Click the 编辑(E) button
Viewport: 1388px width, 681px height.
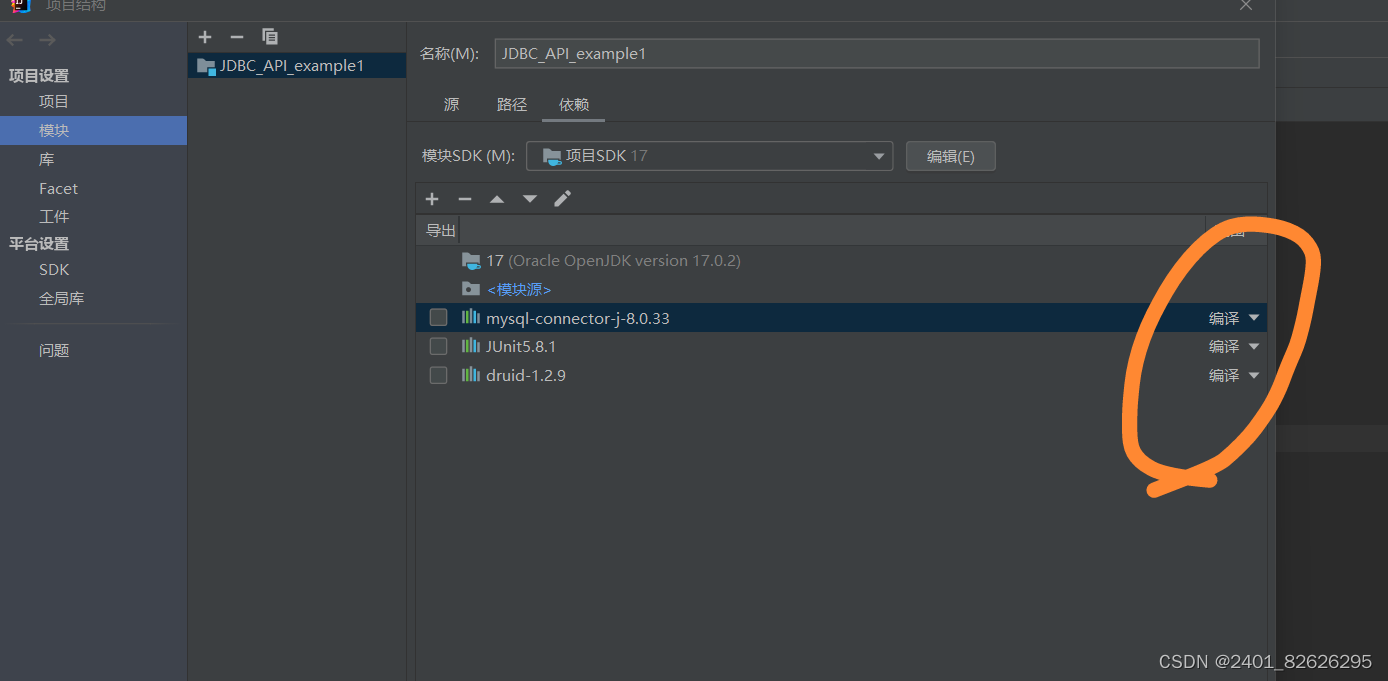pos(949,156)
